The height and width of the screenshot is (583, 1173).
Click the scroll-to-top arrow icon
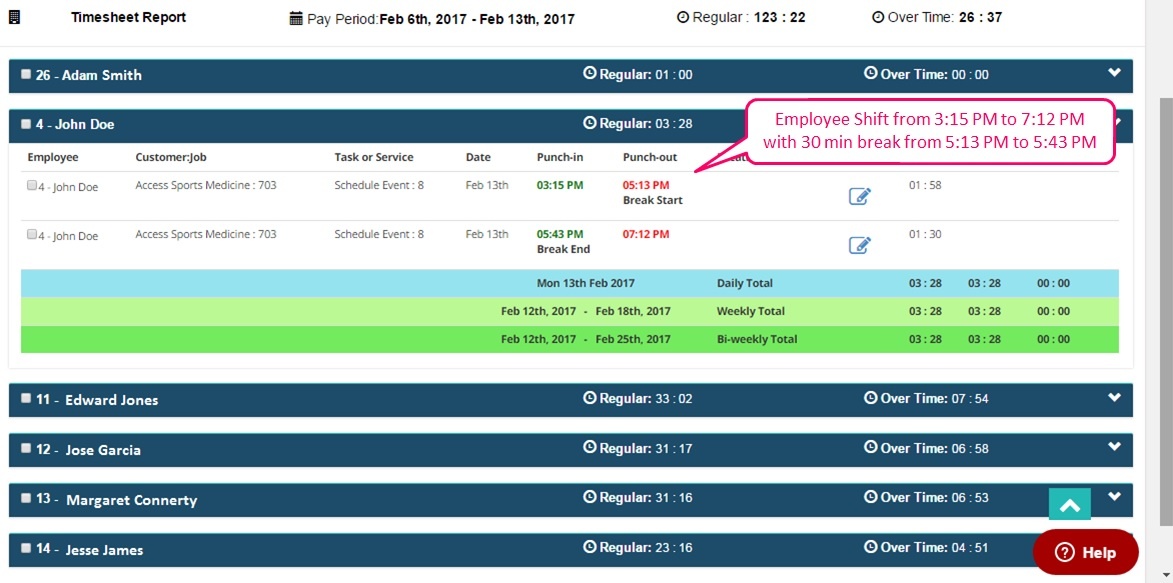coord(1069,505)
